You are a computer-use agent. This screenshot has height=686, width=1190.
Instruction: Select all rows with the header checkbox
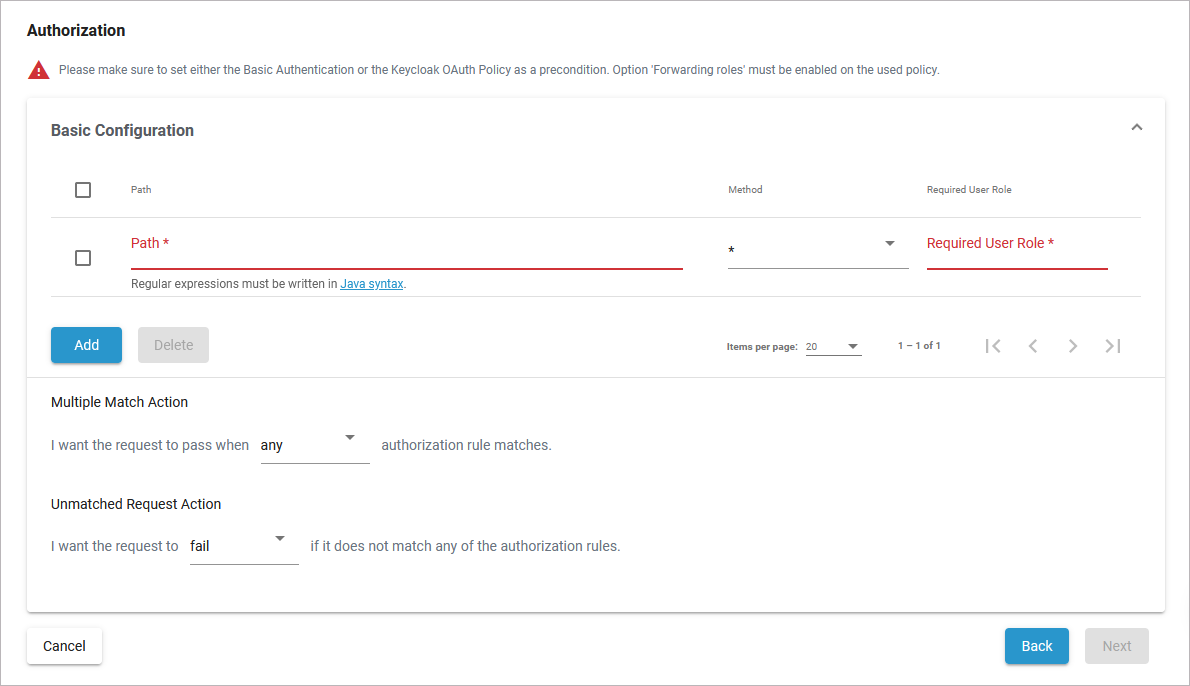point(83,189)
